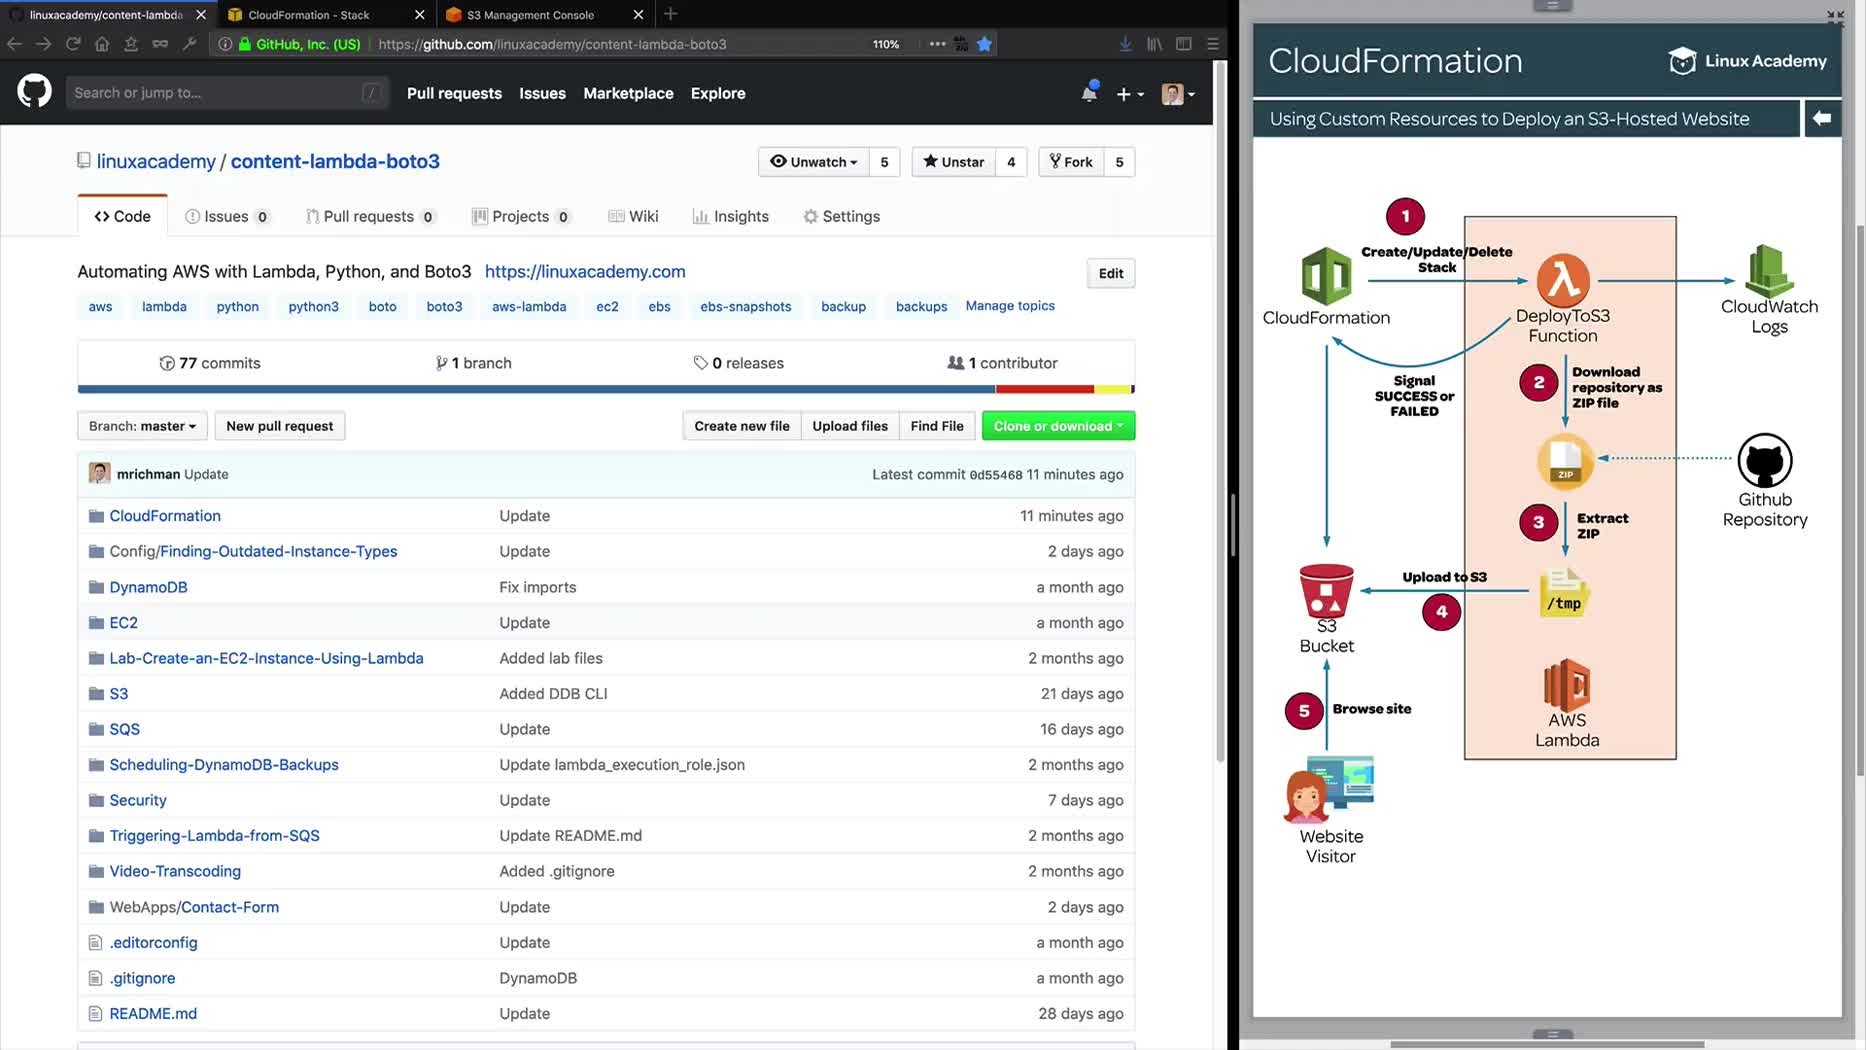Open the linuxacademy.com link
The width and height of the screenshot is (1866, 1050).
[x=585, y=271]
